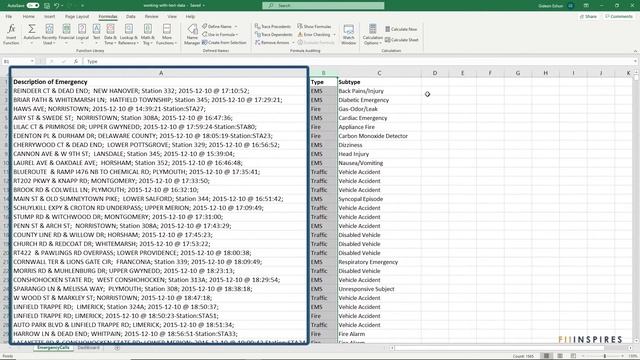Open the Customize Quick Access Toolbar dropdown

[82, 5]
